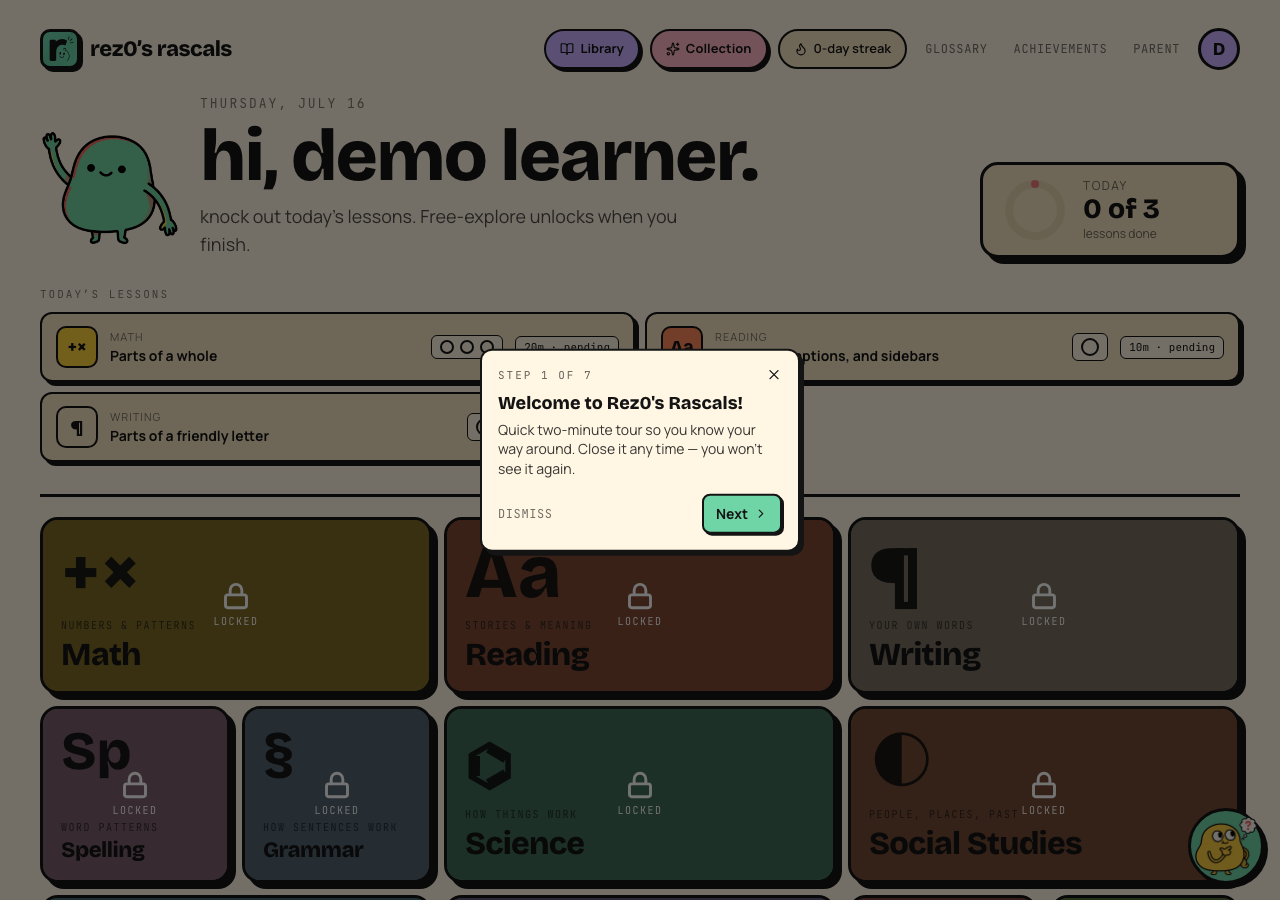Open the Spelling subject card title
This screenshot has height=900, width=1280.
(103, 850)
